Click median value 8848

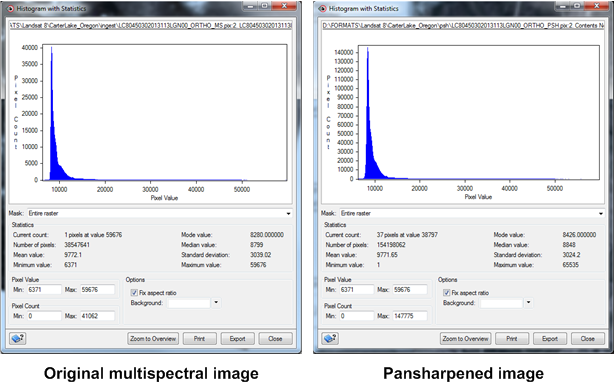[569, 245]
